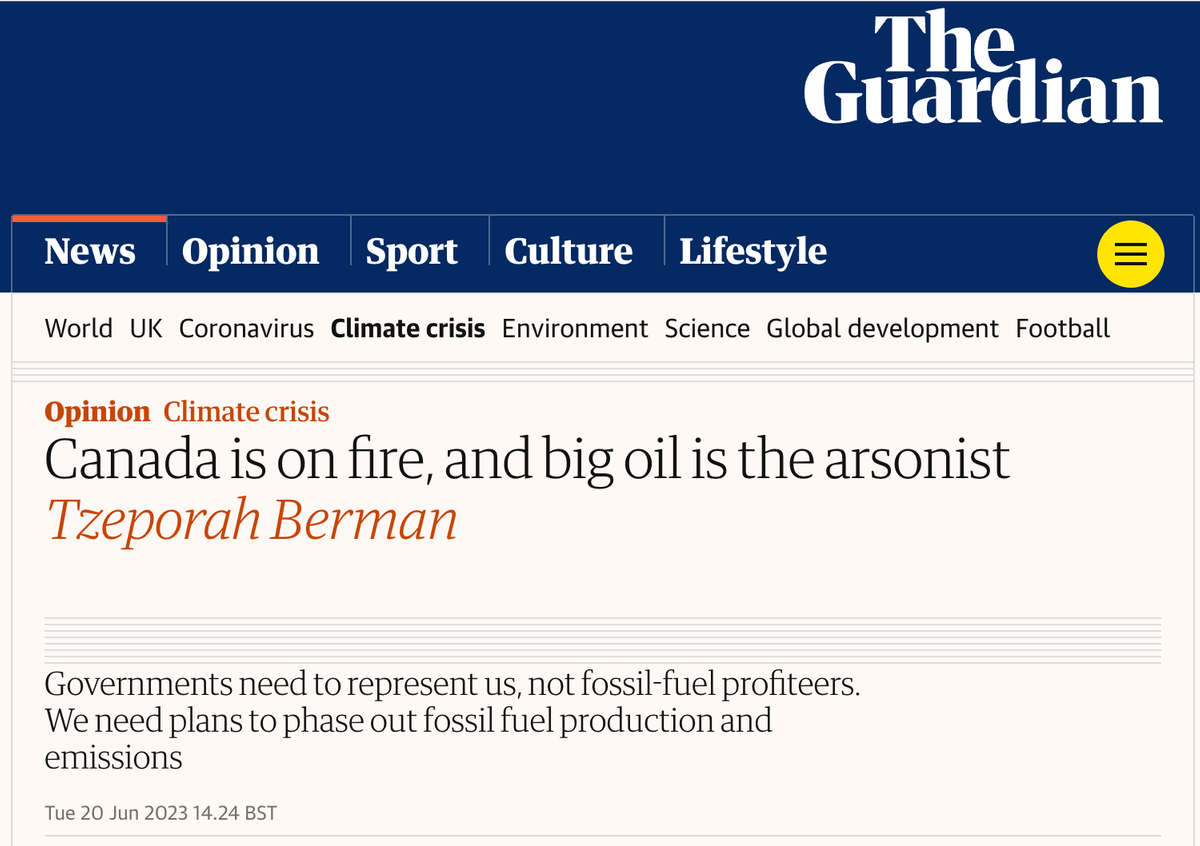Screen dimensions: 1200x846
Task: Click The Guardian logo
Action: point(983,68)
